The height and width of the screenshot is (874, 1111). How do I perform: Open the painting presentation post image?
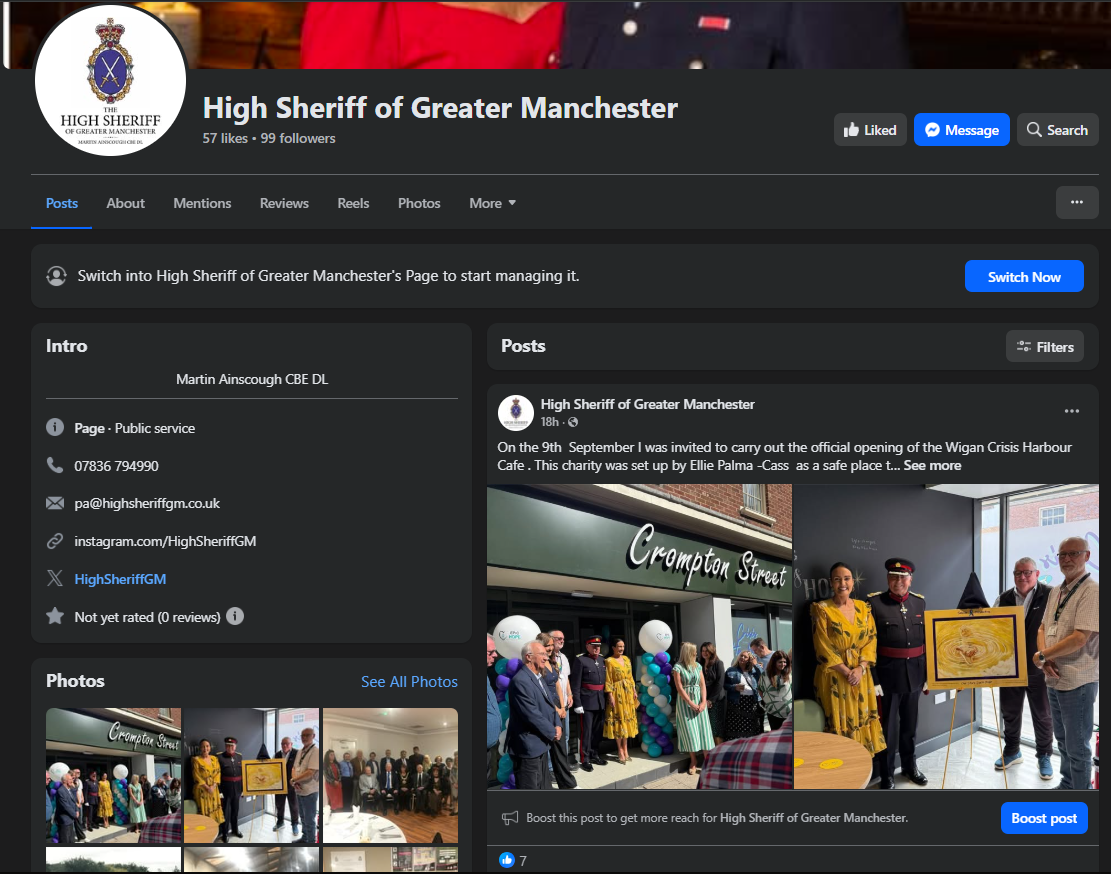(x=946, y=637)
